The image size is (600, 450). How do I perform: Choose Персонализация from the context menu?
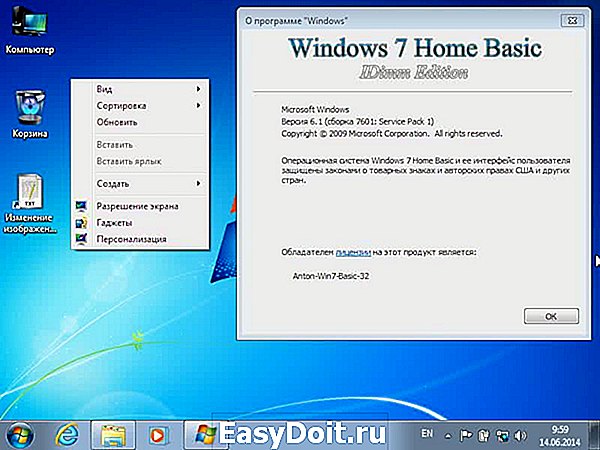click(140, 239)
